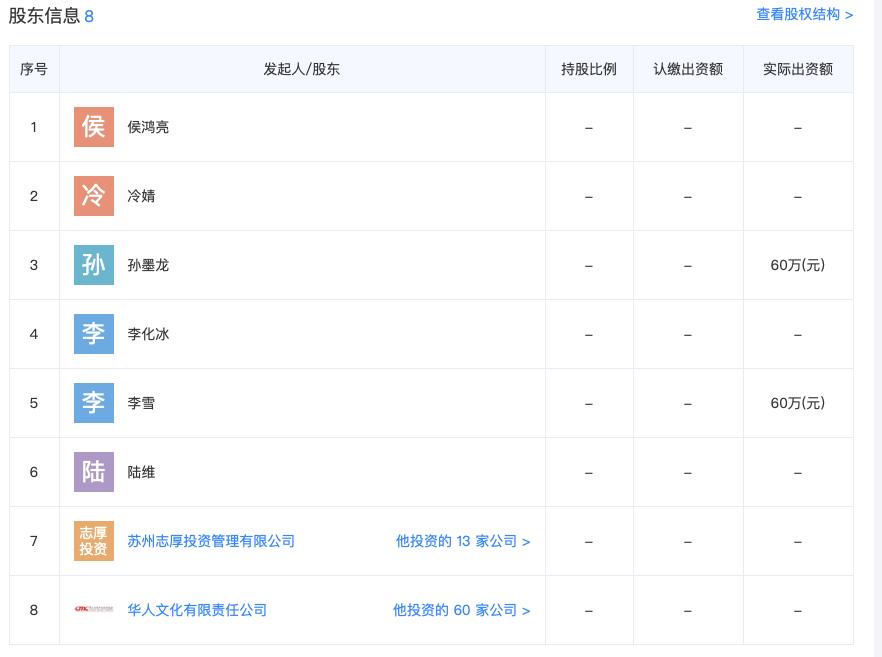Click the 持股比例 column header

[589, 69]
